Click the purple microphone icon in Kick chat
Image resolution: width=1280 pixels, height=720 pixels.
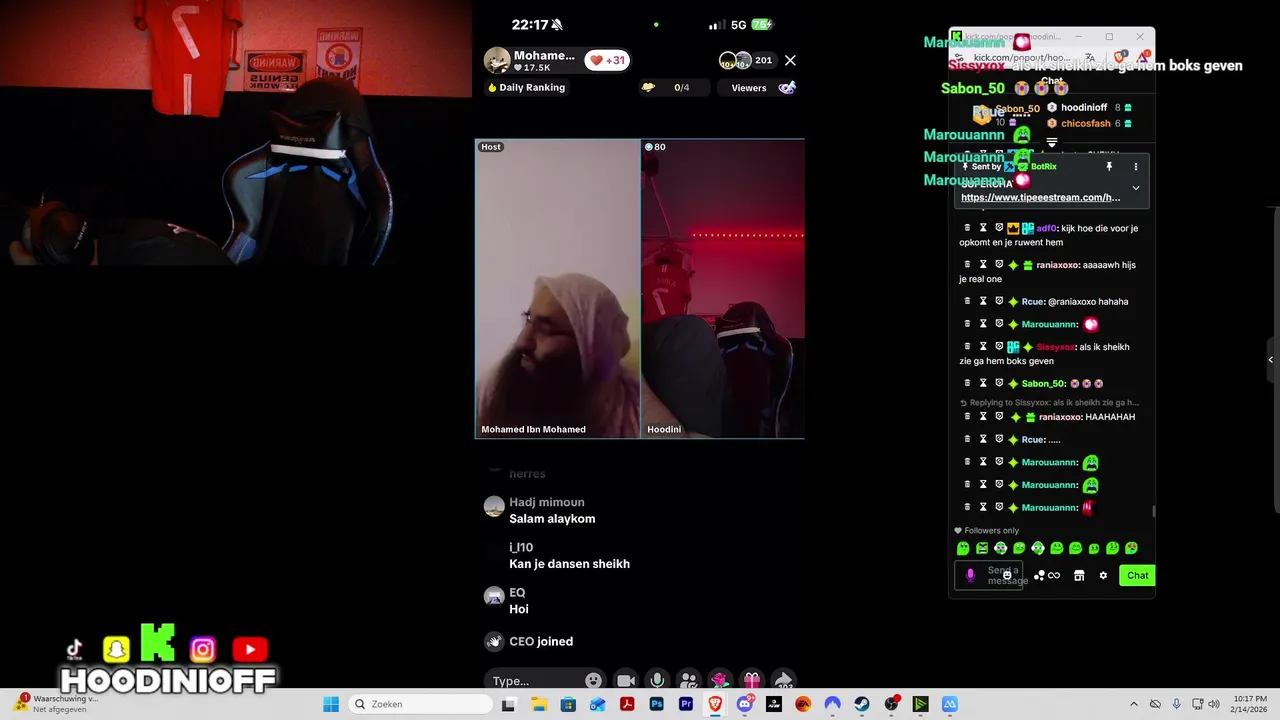click(970, 576)
